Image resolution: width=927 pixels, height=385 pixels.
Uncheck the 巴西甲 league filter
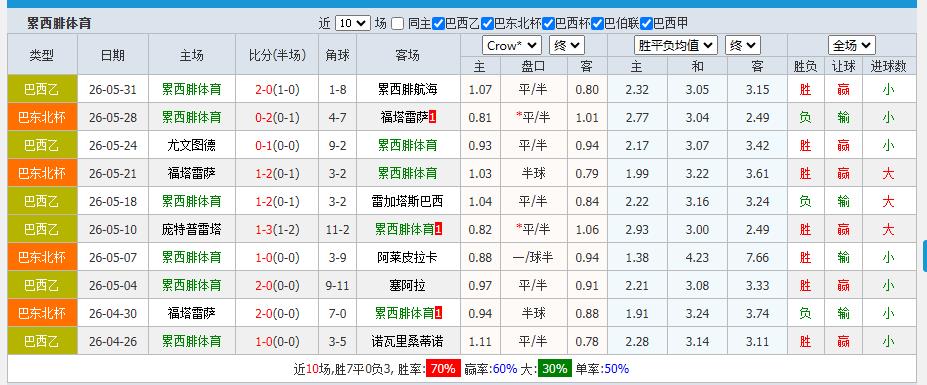tap(646, 24)
